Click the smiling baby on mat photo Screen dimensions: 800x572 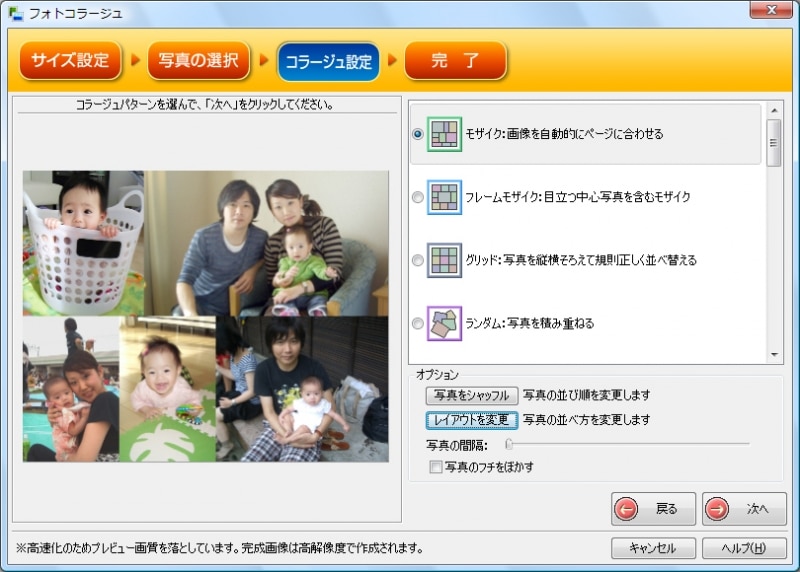pyautogui.click(x=168, y=389)
